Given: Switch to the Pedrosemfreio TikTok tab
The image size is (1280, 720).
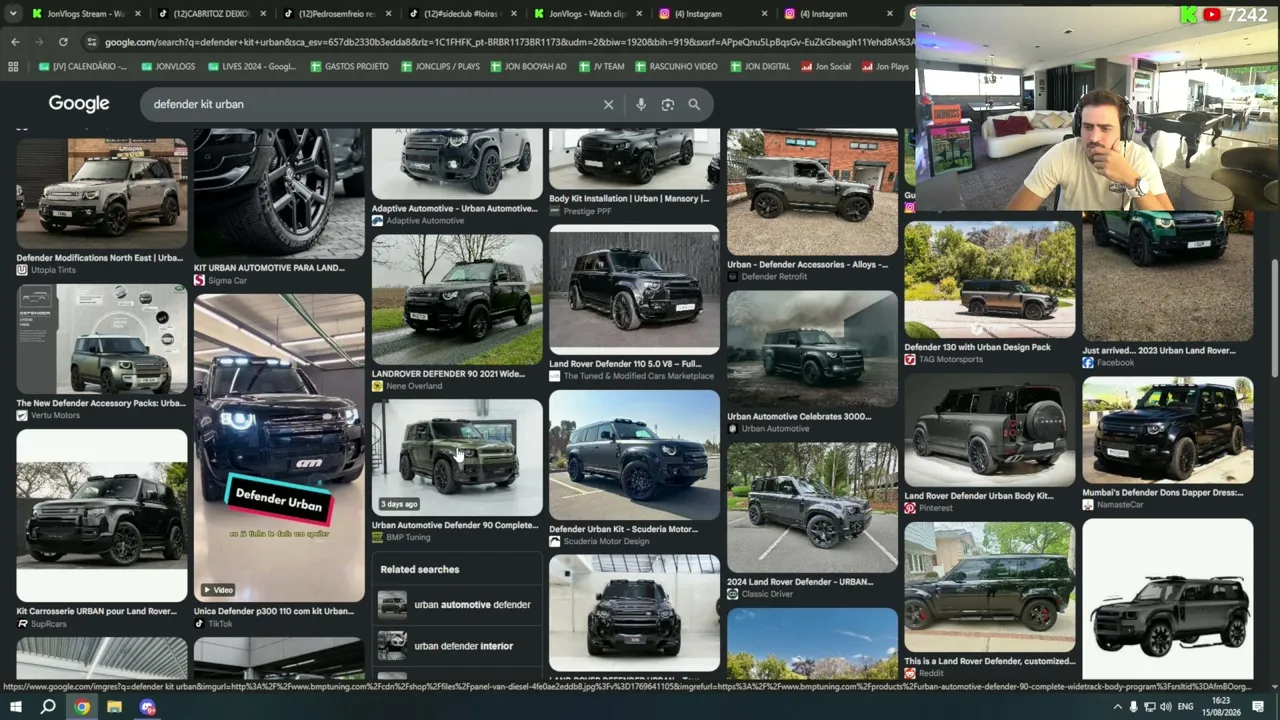Looking at the screenshot, I should (335, 14).
